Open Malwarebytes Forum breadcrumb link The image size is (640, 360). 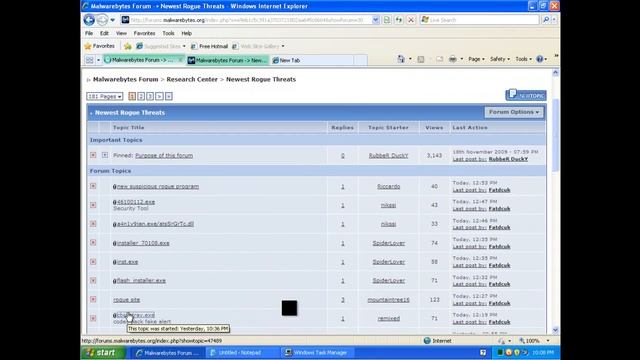(125, 79)
